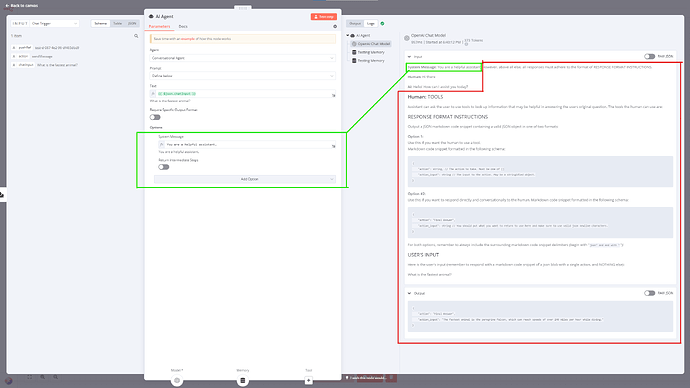
Task: Toggle Require Specific Output Format
Action: [x=155, y=117]
